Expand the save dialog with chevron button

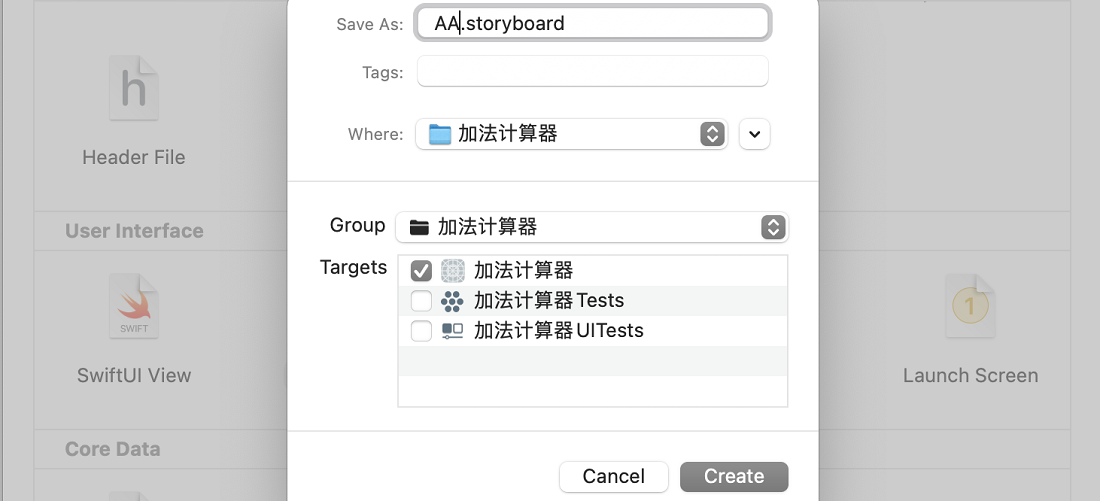755,134
